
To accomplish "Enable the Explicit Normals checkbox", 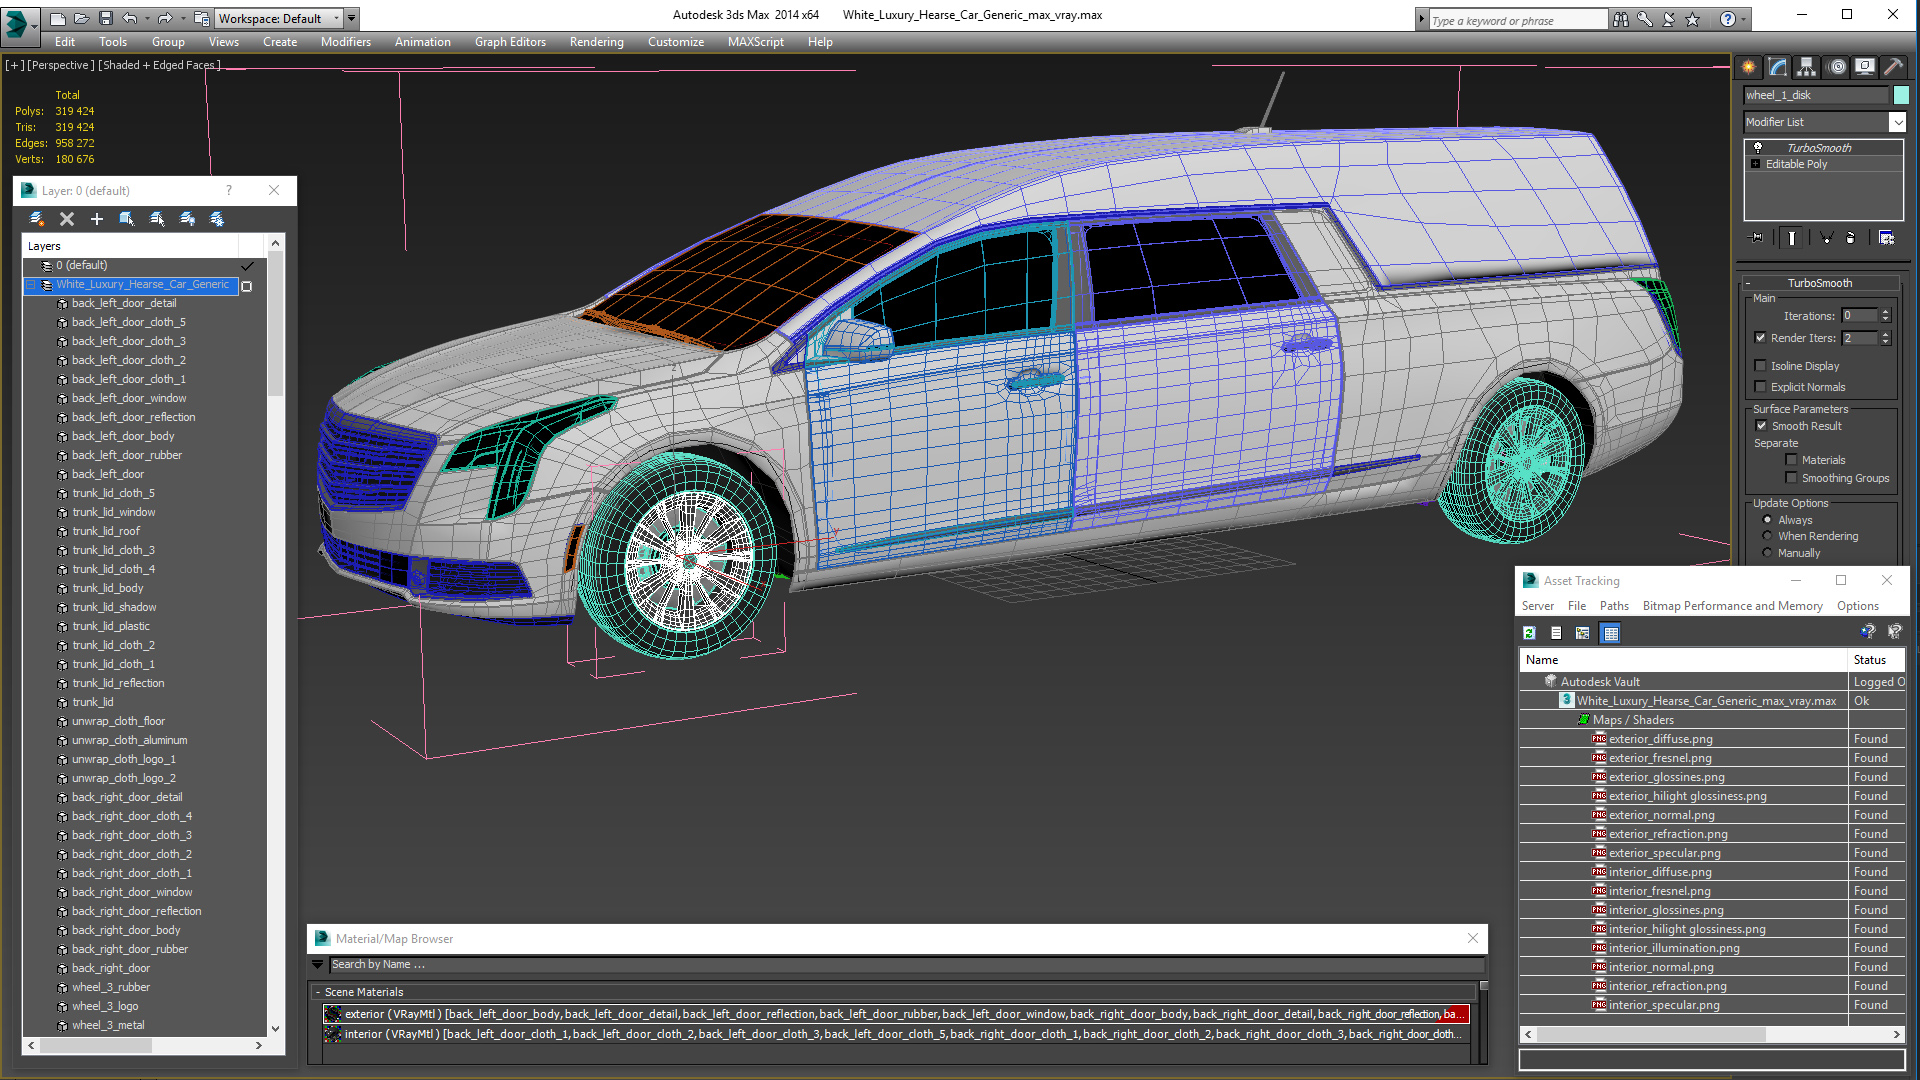I will point(1760,387).
